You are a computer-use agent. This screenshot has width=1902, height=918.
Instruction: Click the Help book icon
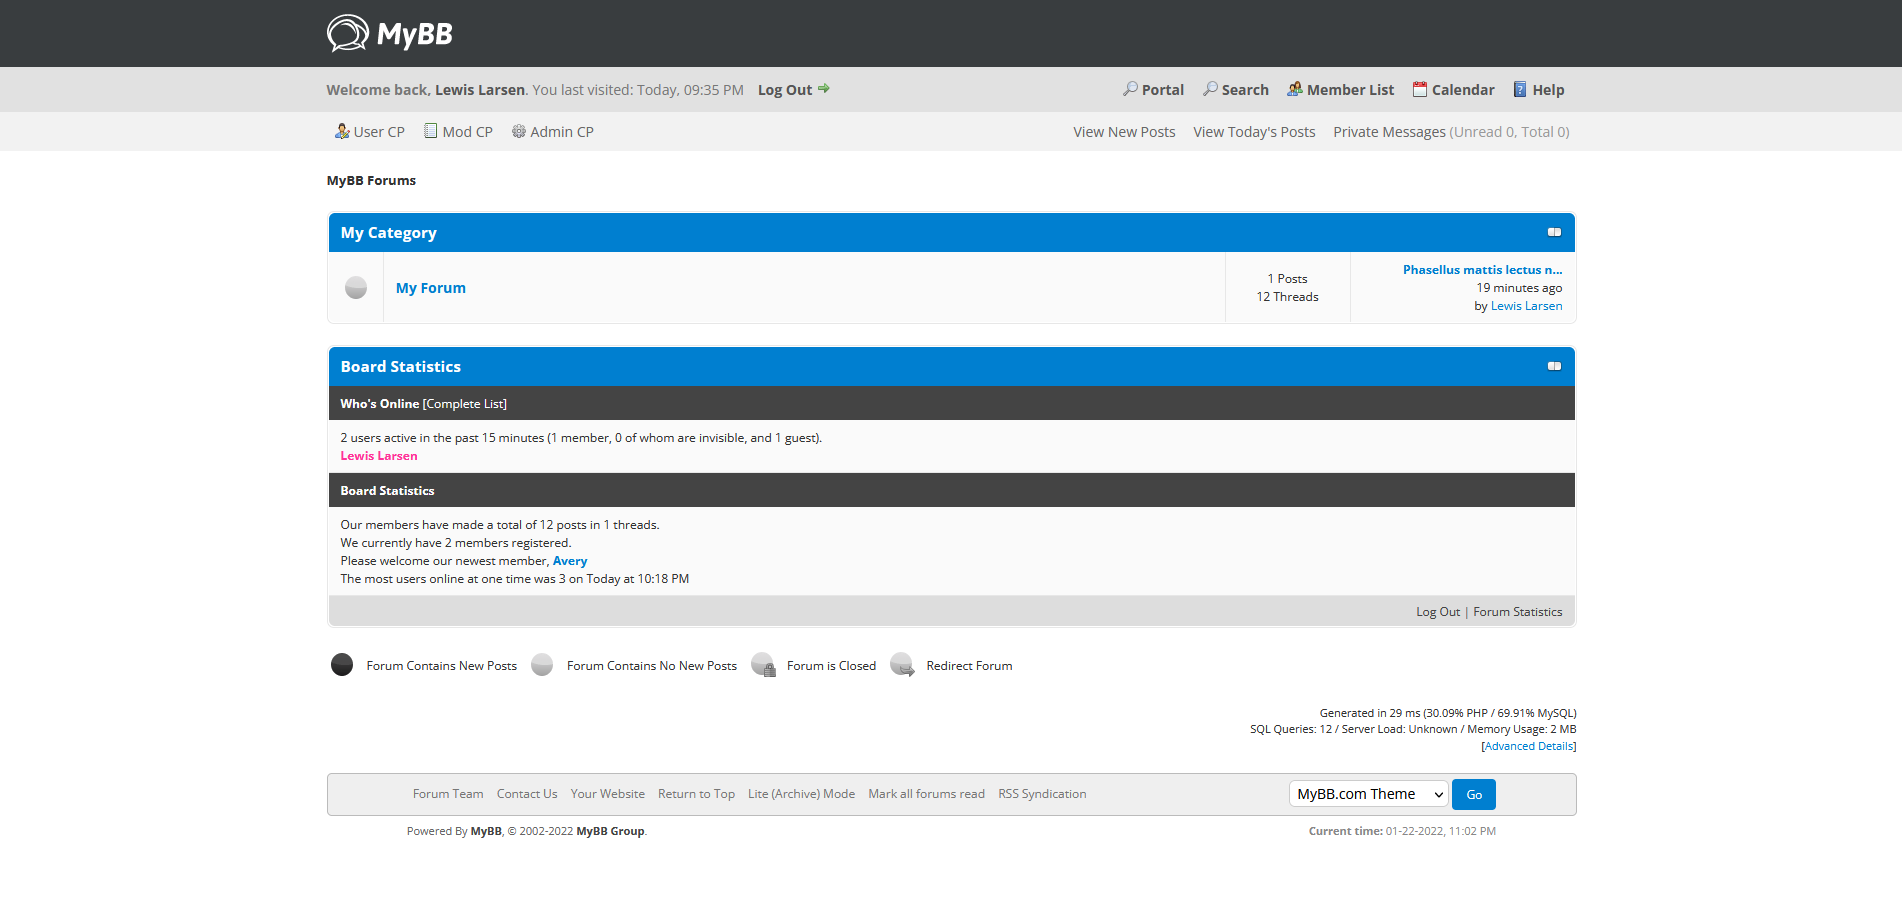[1520, 89]
